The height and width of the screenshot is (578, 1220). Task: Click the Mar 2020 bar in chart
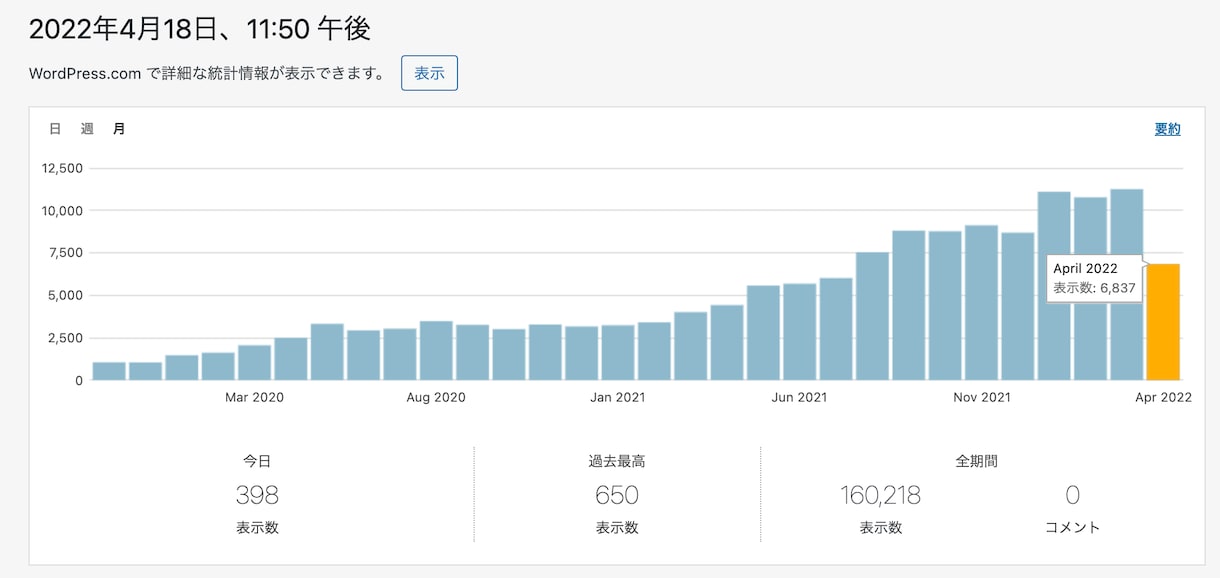pos(254,363)
